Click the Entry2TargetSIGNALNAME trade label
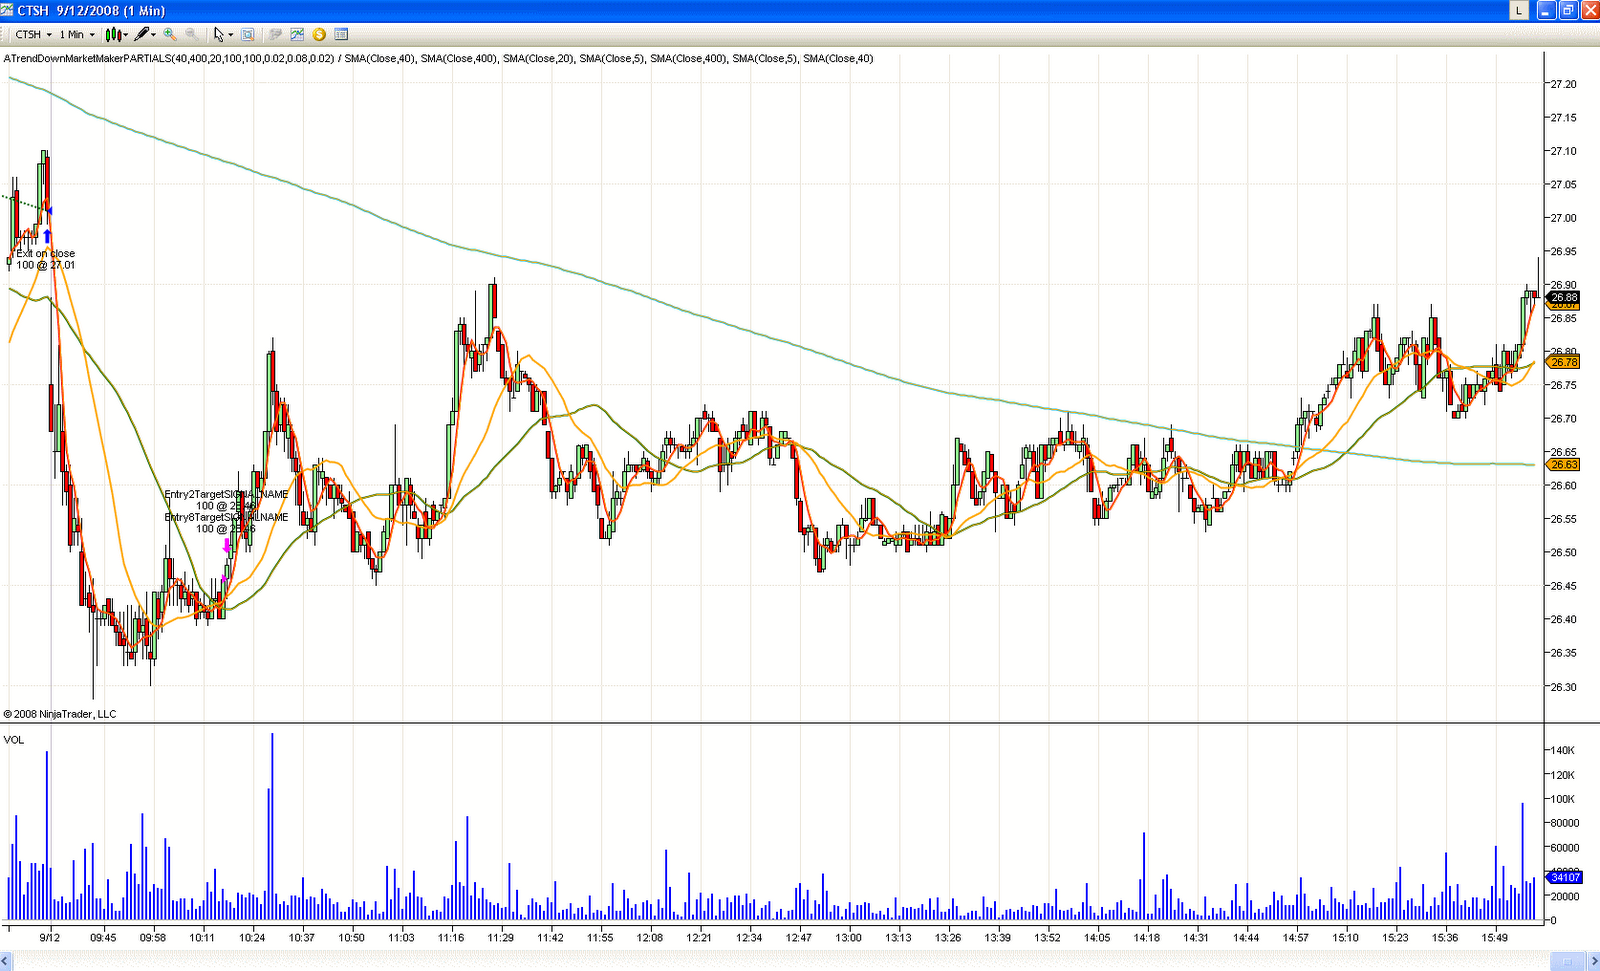Image resolution: width=1600 pixels, height=971 pixels. tap(226, 494)
